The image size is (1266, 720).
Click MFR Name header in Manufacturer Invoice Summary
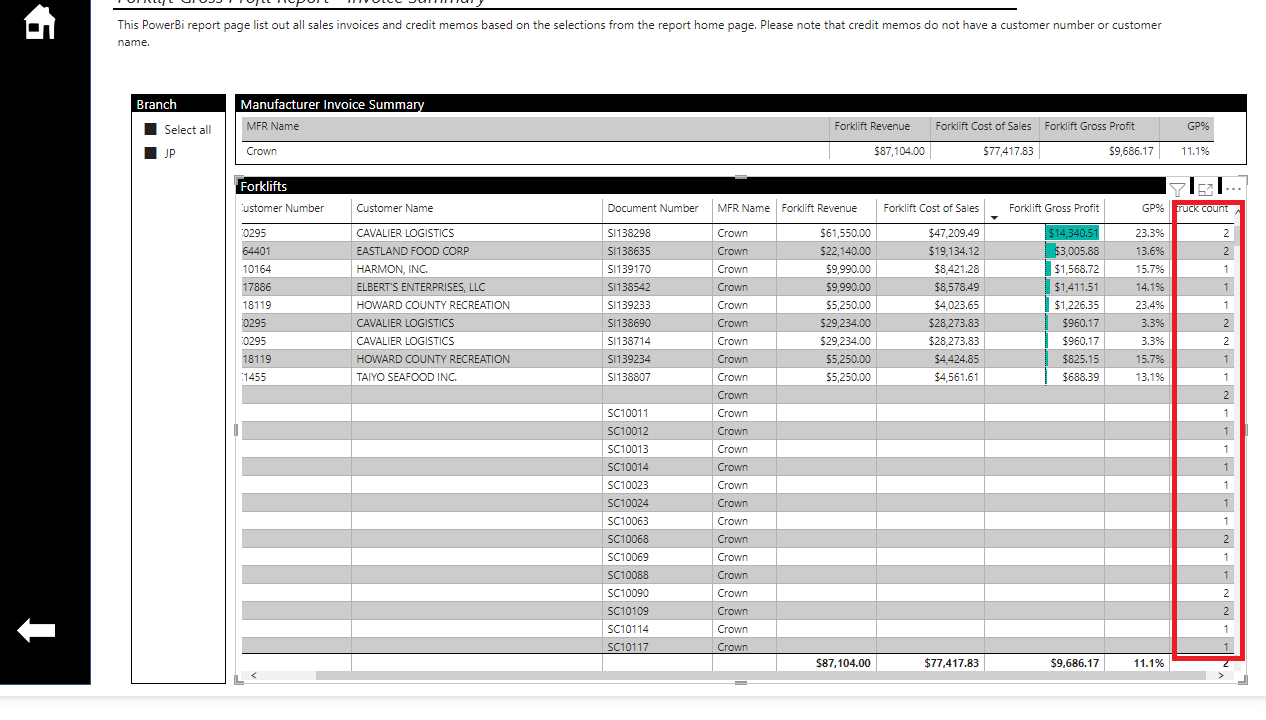point(273,126)
